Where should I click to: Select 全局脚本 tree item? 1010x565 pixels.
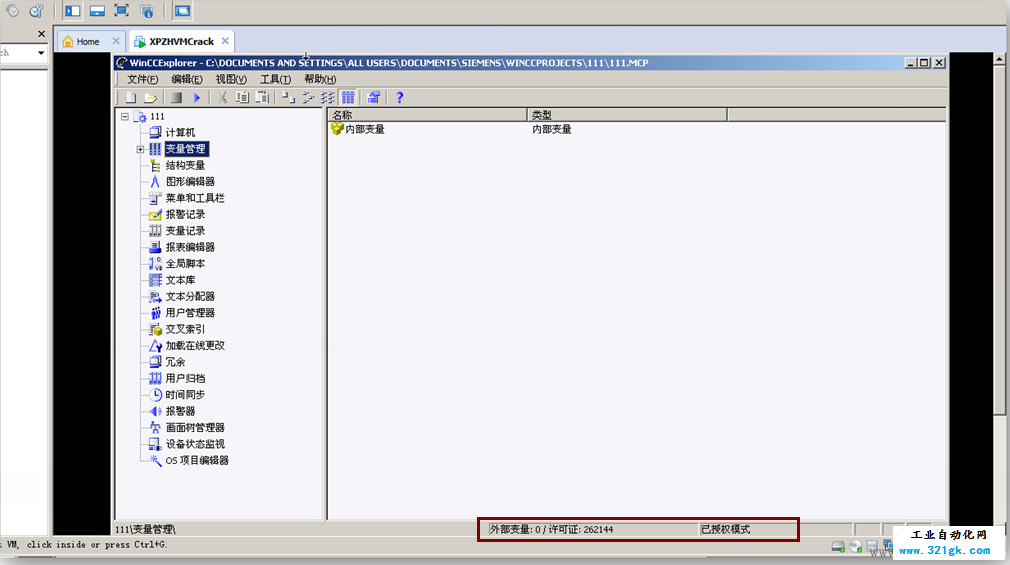coord(186,263)
